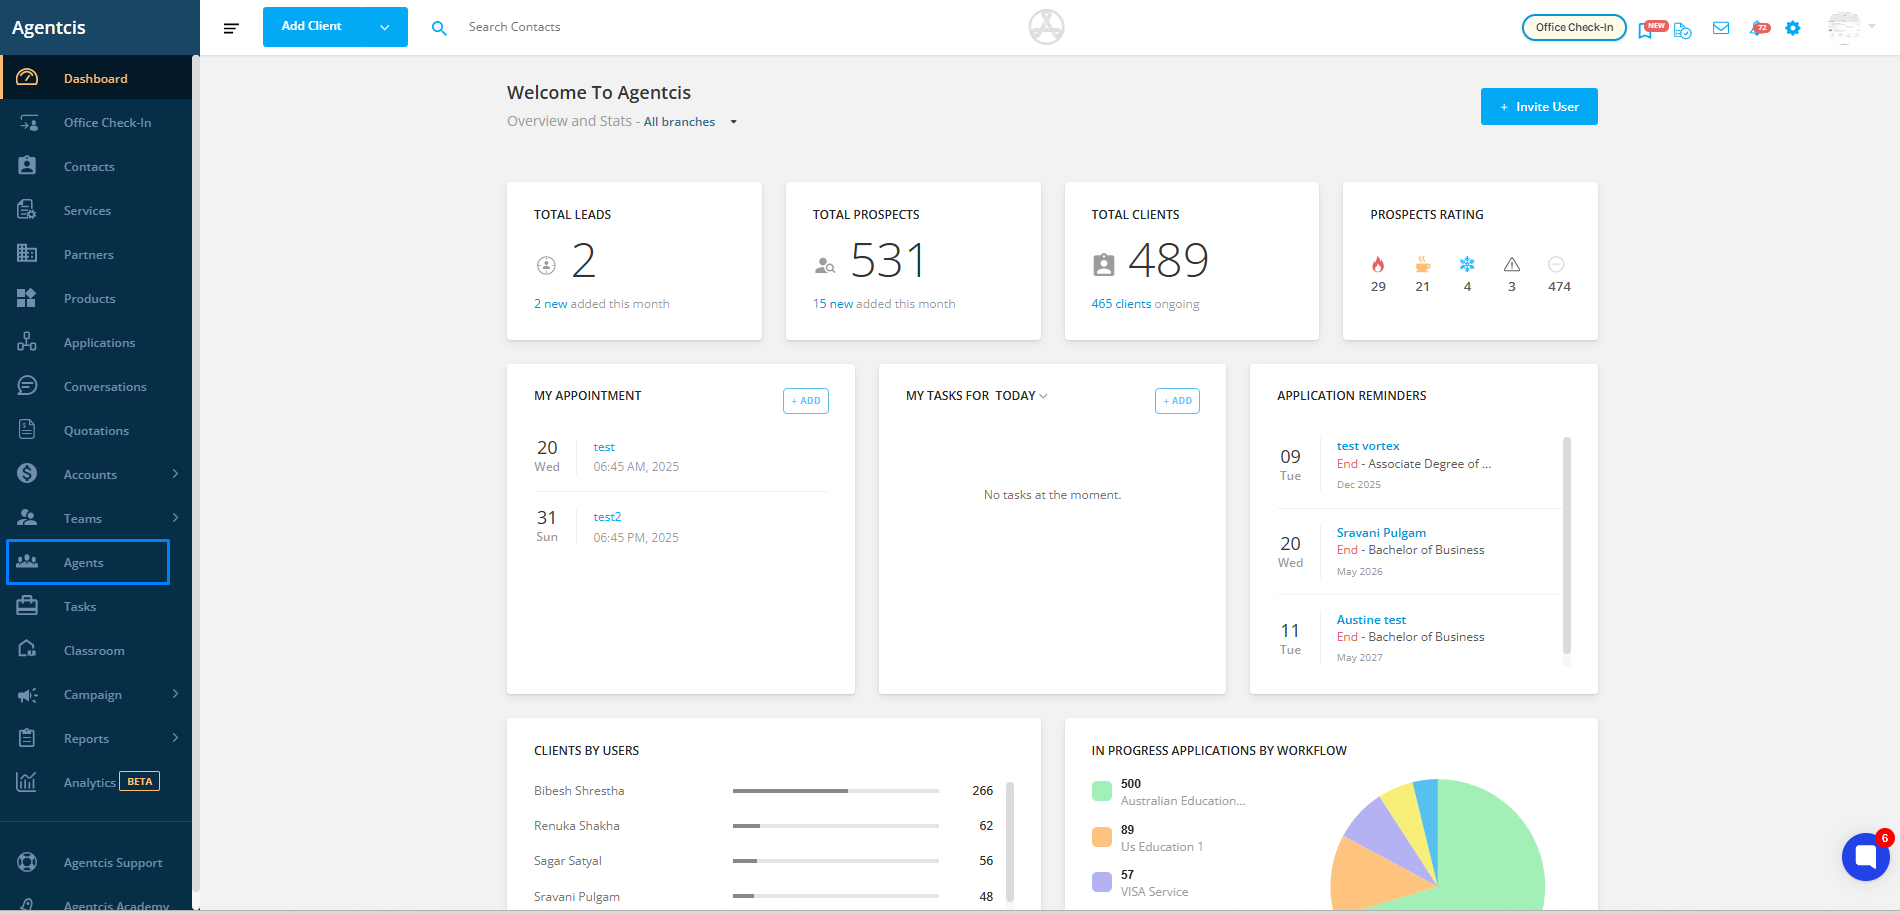Click the Office Check-In pill button
This screenshot has height=914, width=1900.
pos(1574,28)
